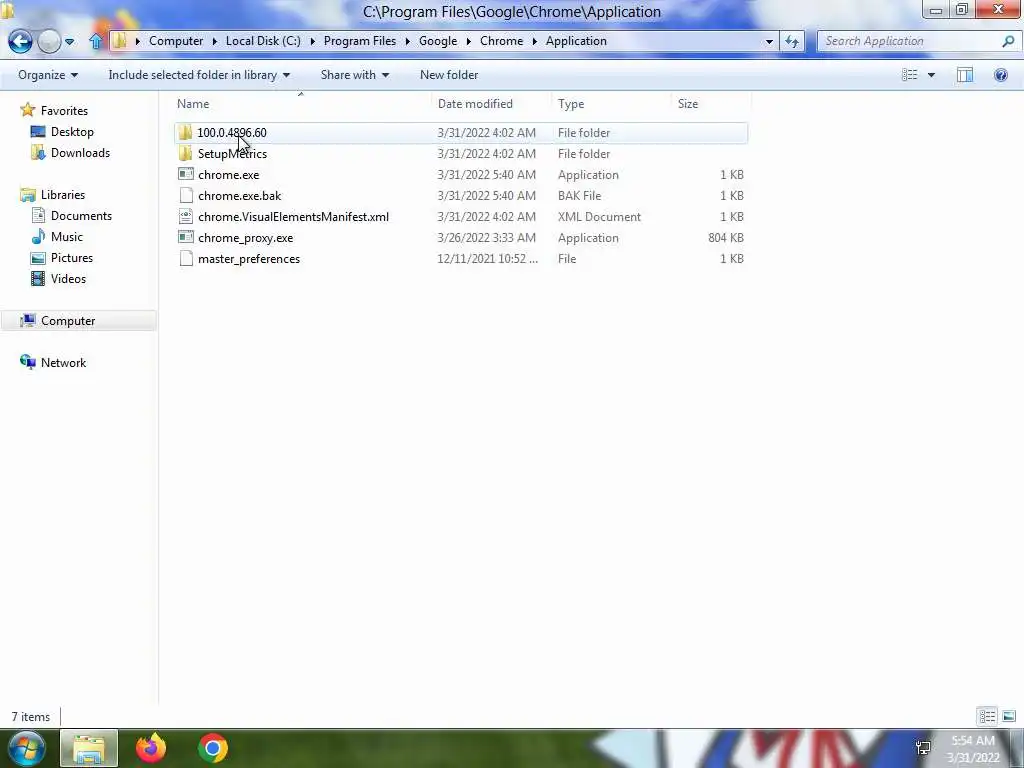Click the SetupMetrics folder name
Screen dimensions: 1024x768
point(232,153)
